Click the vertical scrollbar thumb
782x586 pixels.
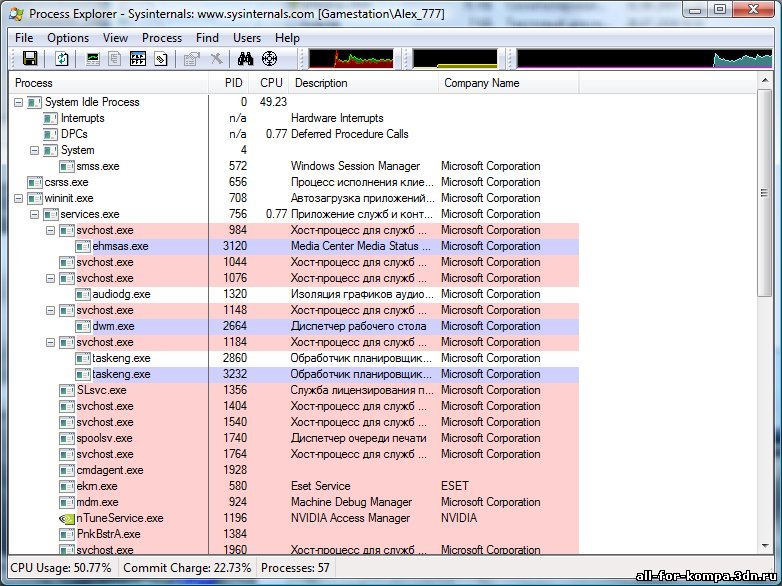(x=764, y=193)
